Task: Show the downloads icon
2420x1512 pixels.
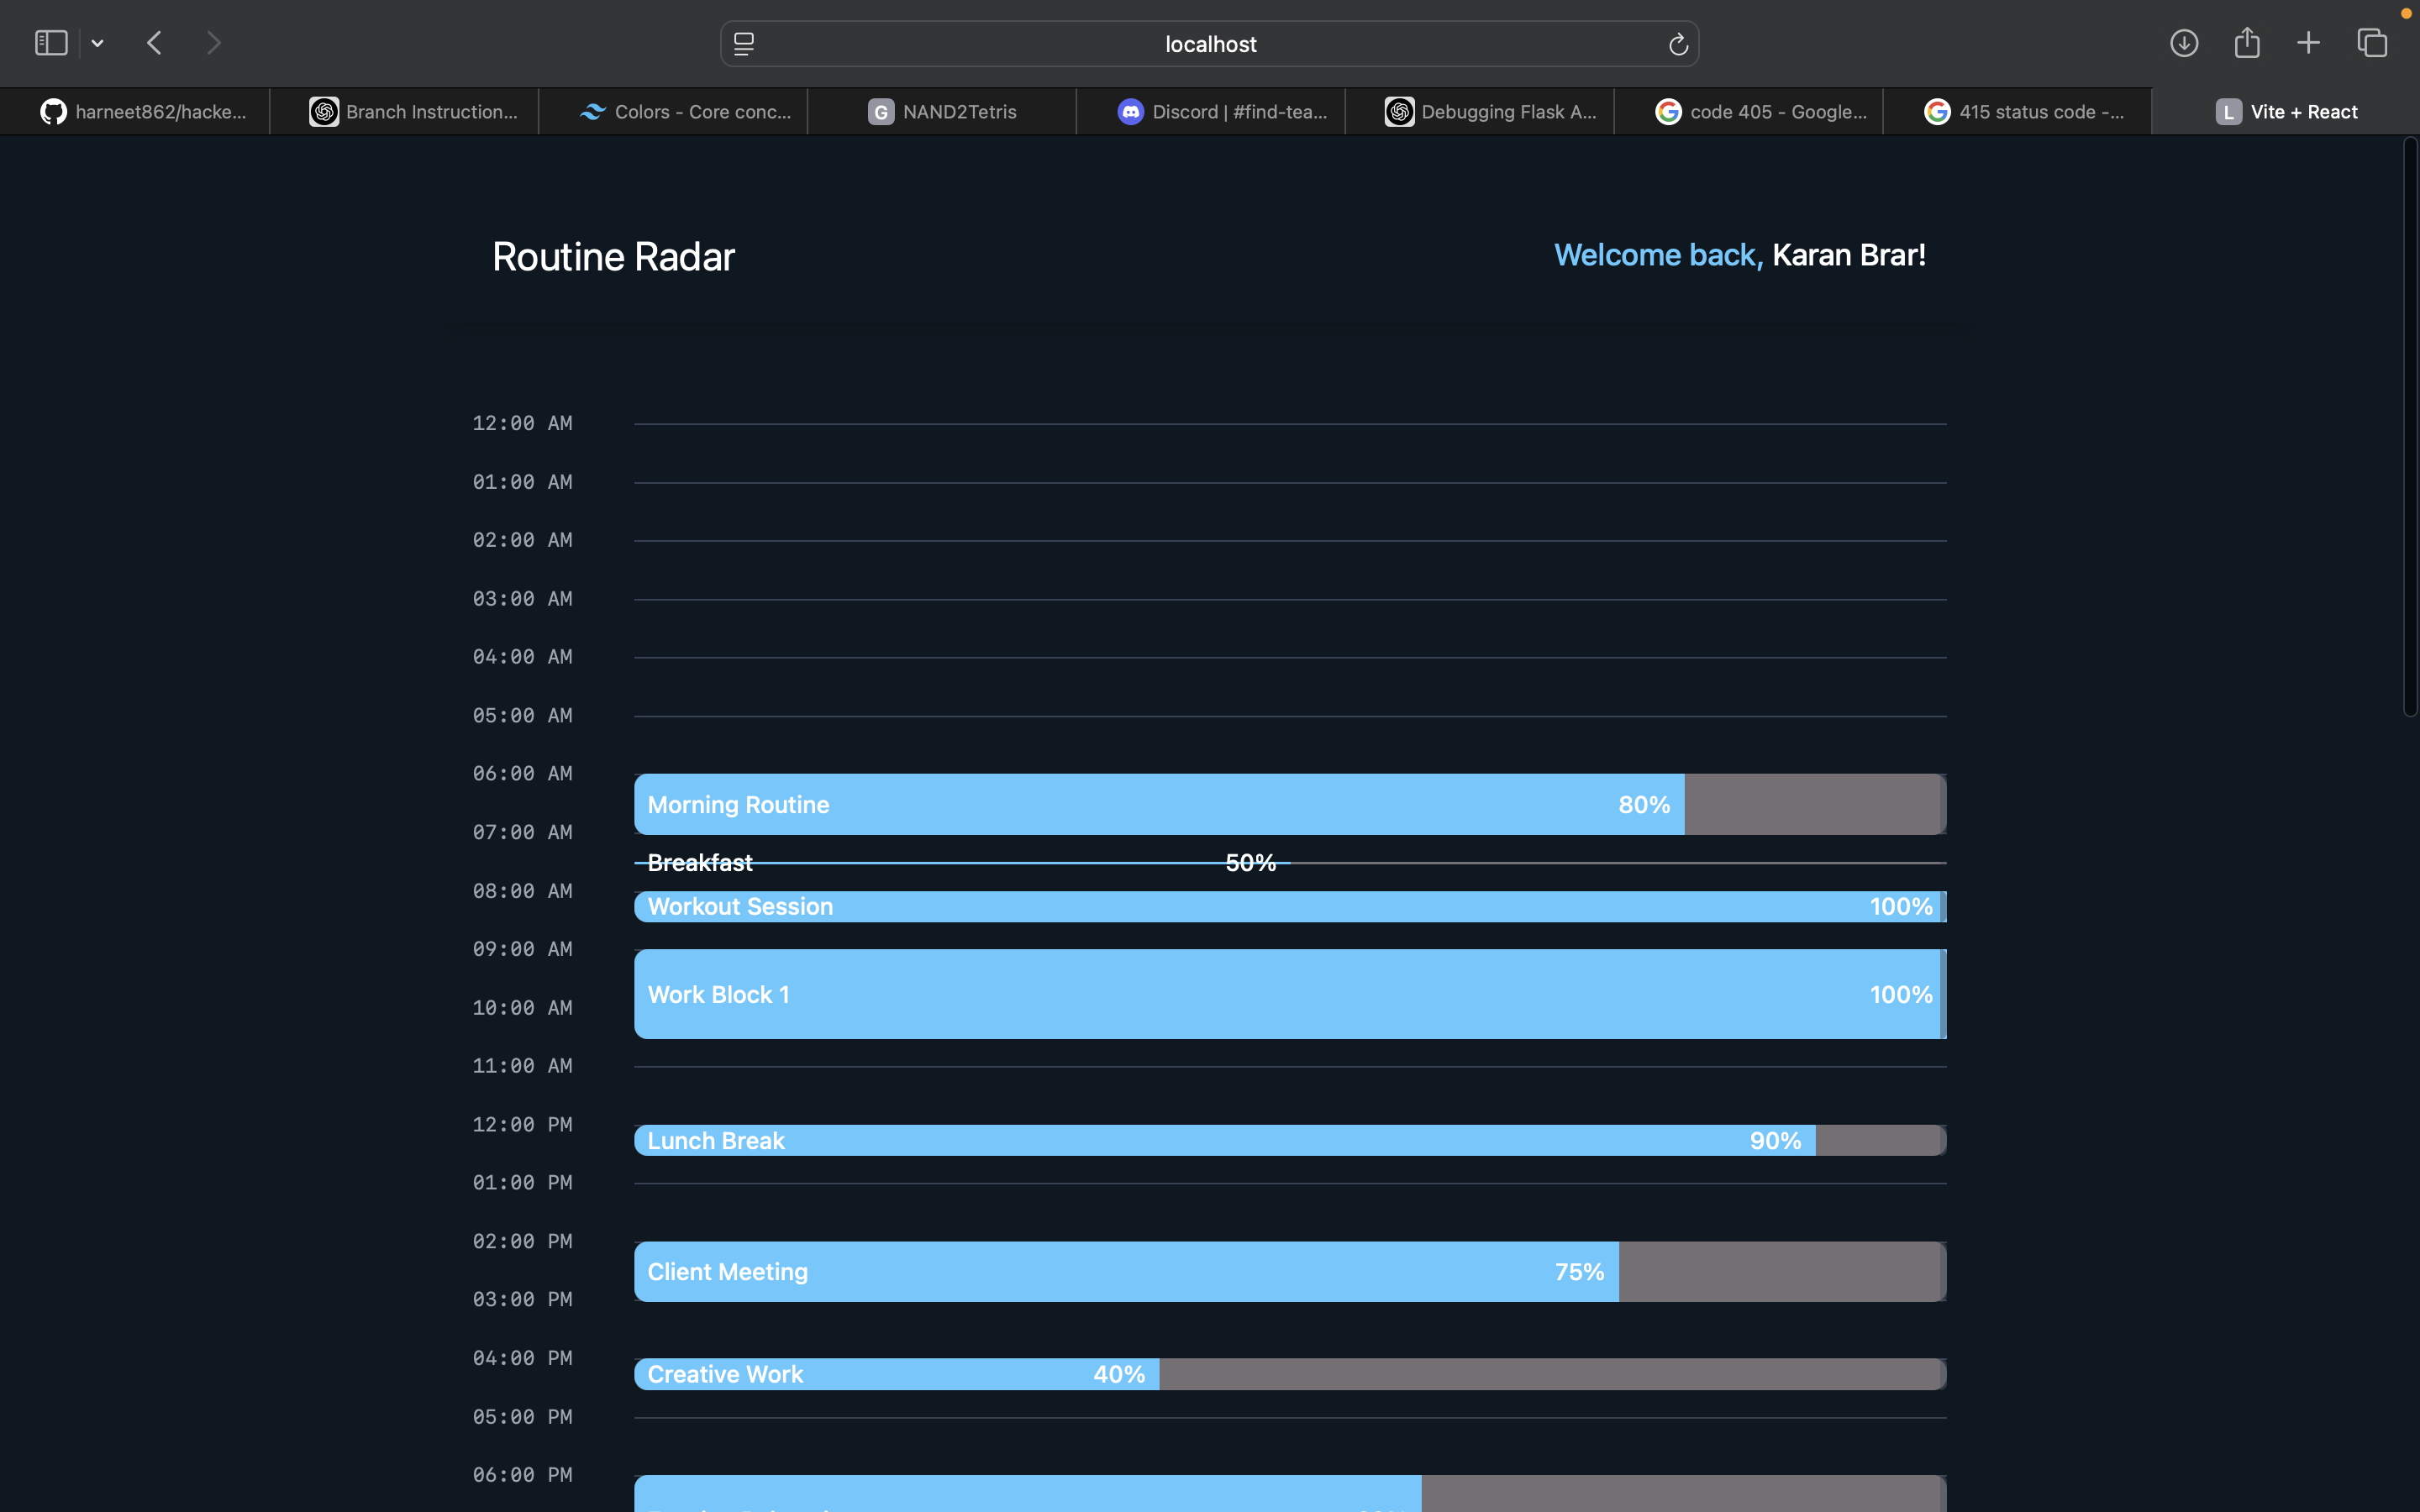Action: 2183,43
